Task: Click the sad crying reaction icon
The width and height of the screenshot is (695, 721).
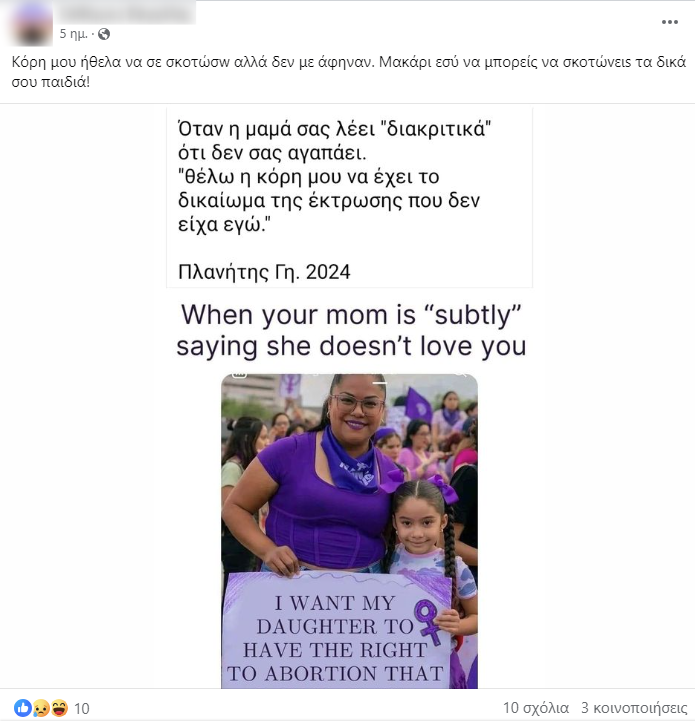Action: [x=41, y=708]
